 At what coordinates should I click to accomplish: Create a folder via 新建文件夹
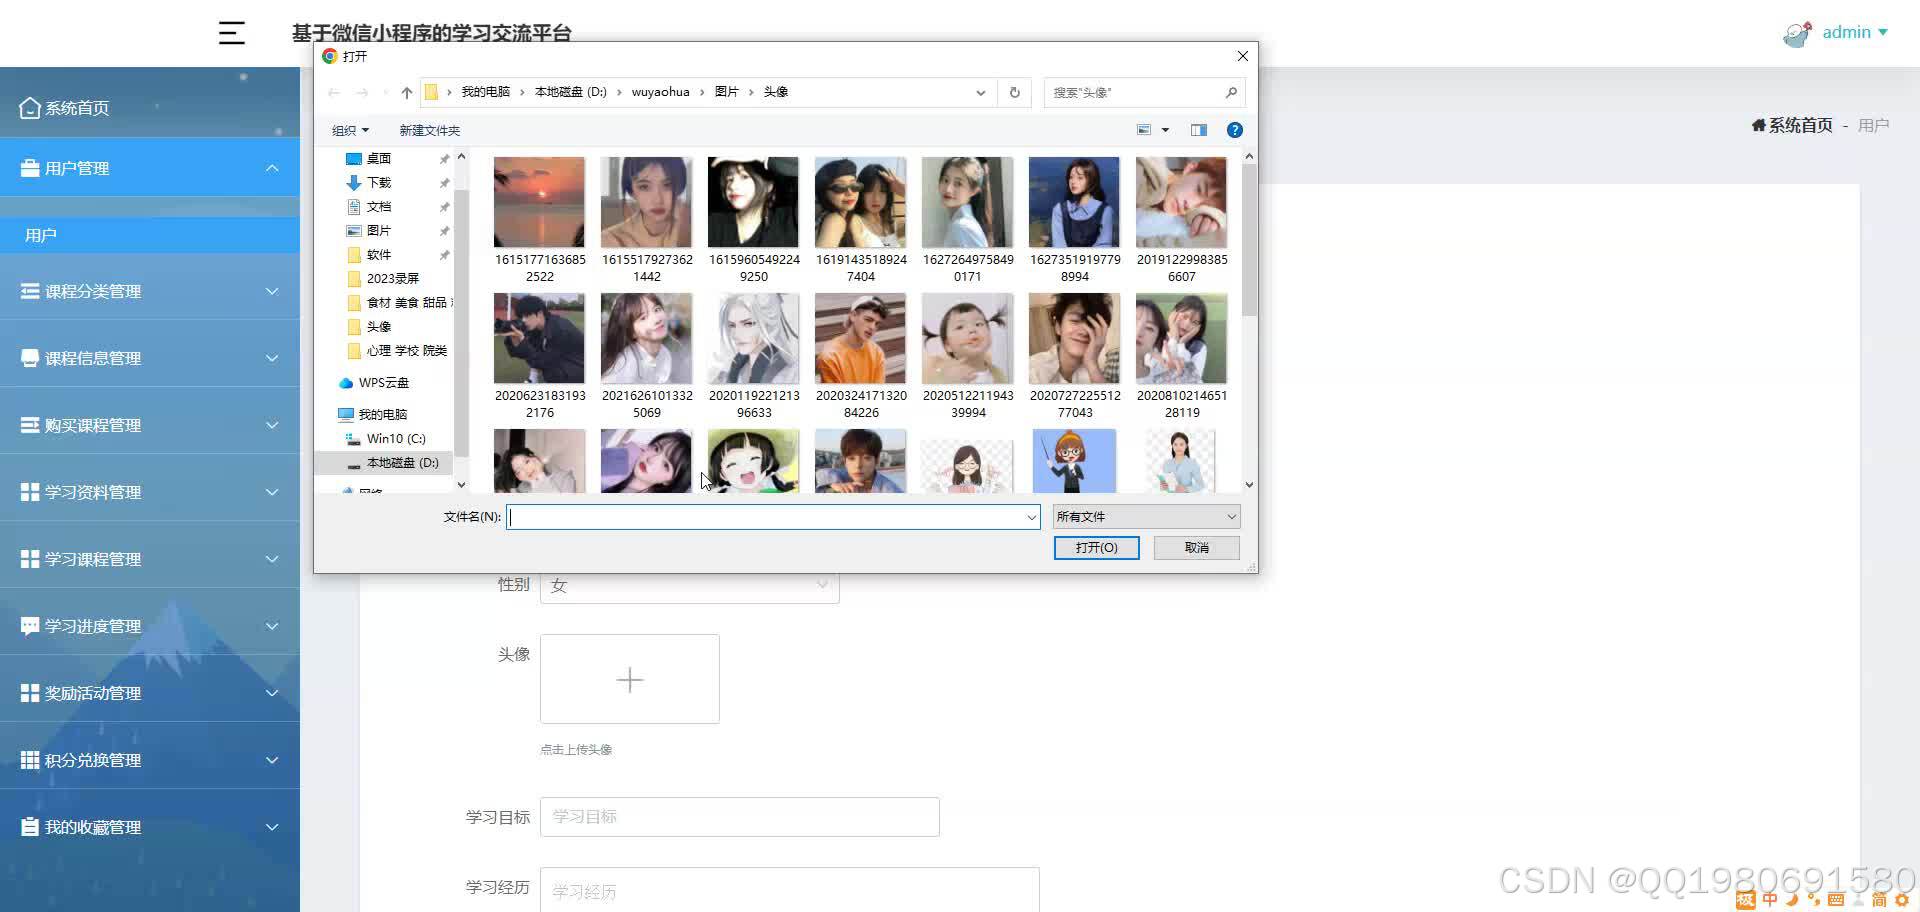click(428, 130)
